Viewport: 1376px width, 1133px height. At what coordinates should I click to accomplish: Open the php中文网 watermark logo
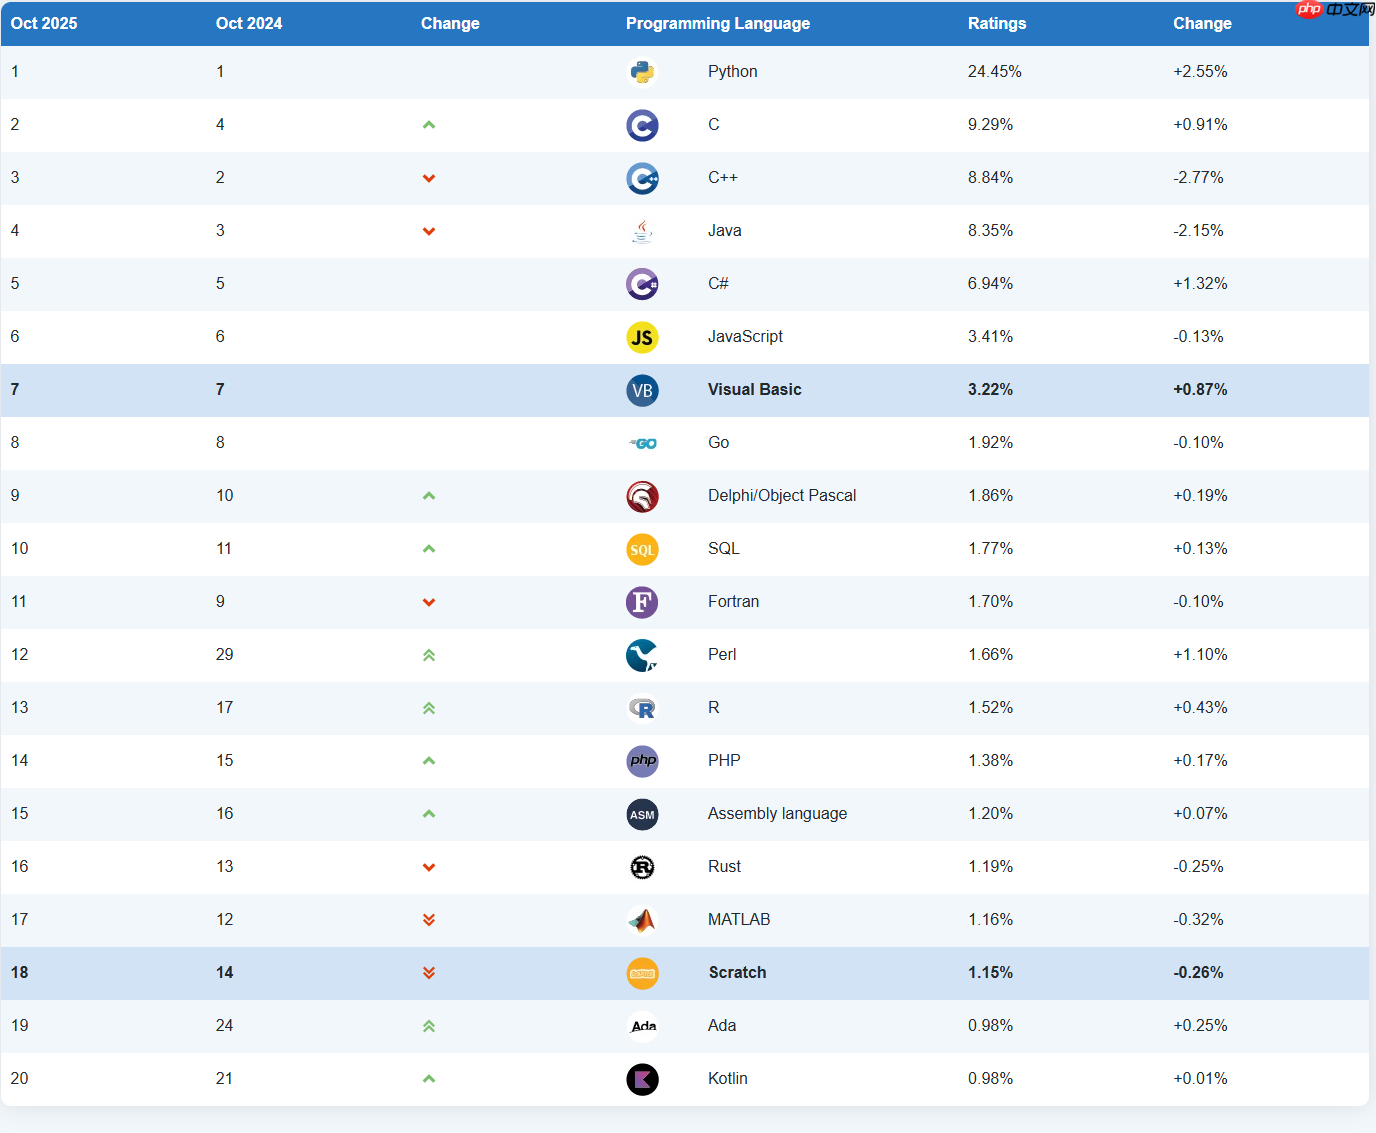[x=1334, y=9]
